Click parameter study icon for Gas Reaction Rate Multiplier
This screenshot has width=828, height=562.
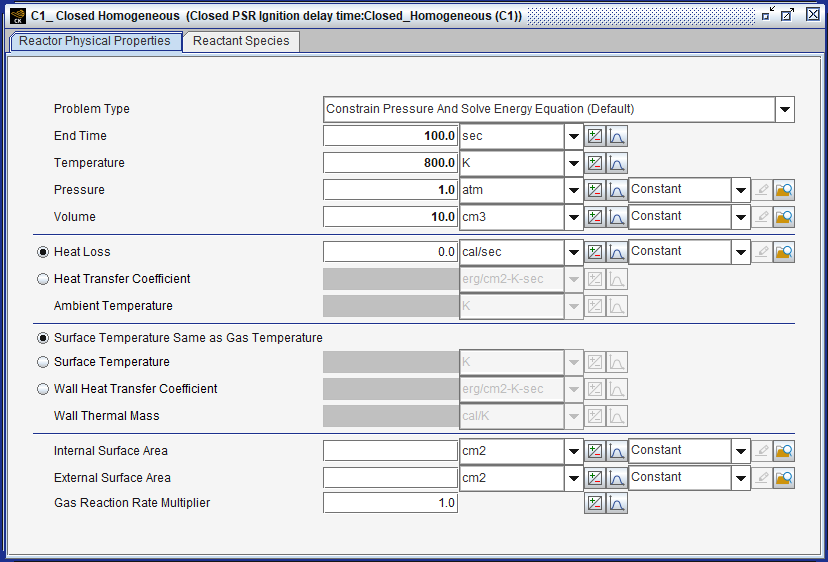click(x=595, y=503)
